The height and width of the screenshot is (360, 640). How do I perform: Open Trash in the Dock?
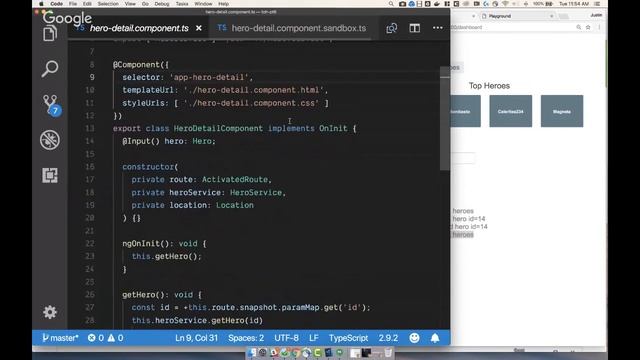click(x=387, y=352)
